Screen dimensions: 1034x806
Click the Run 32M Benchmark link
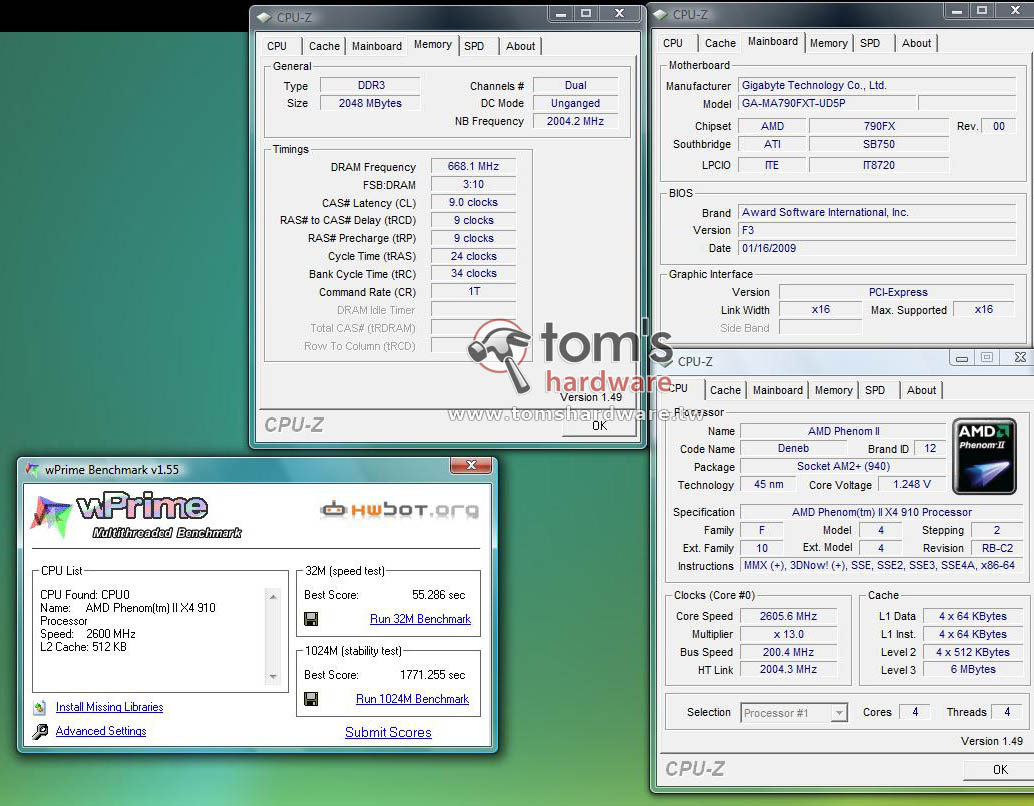(x=420, y=619)
